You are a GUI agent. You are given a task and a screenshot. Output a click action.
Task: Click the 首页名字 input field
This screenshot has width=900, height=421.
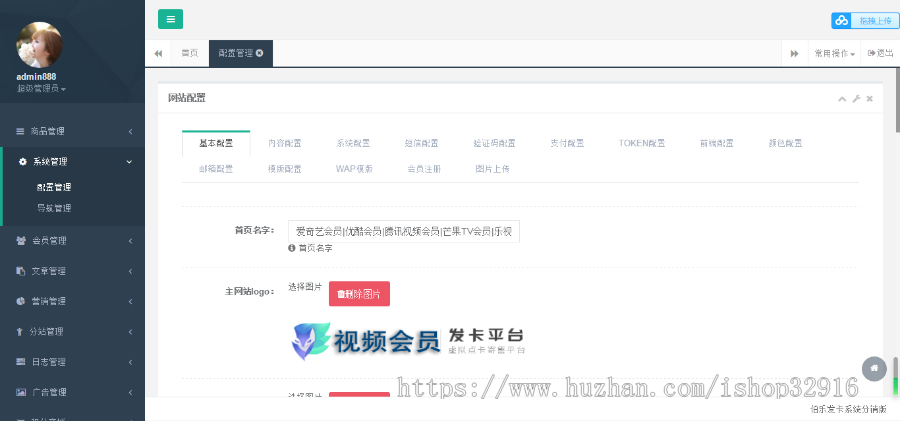pos(404,231)
